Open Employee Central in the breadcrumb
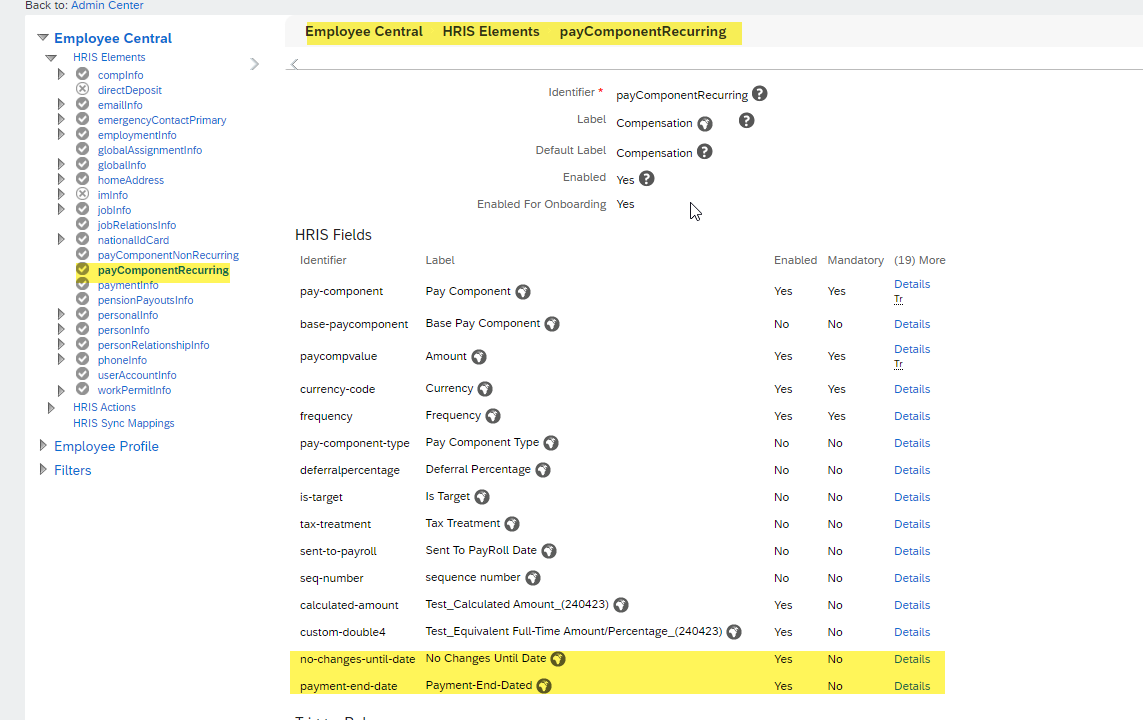 [364, 31]
